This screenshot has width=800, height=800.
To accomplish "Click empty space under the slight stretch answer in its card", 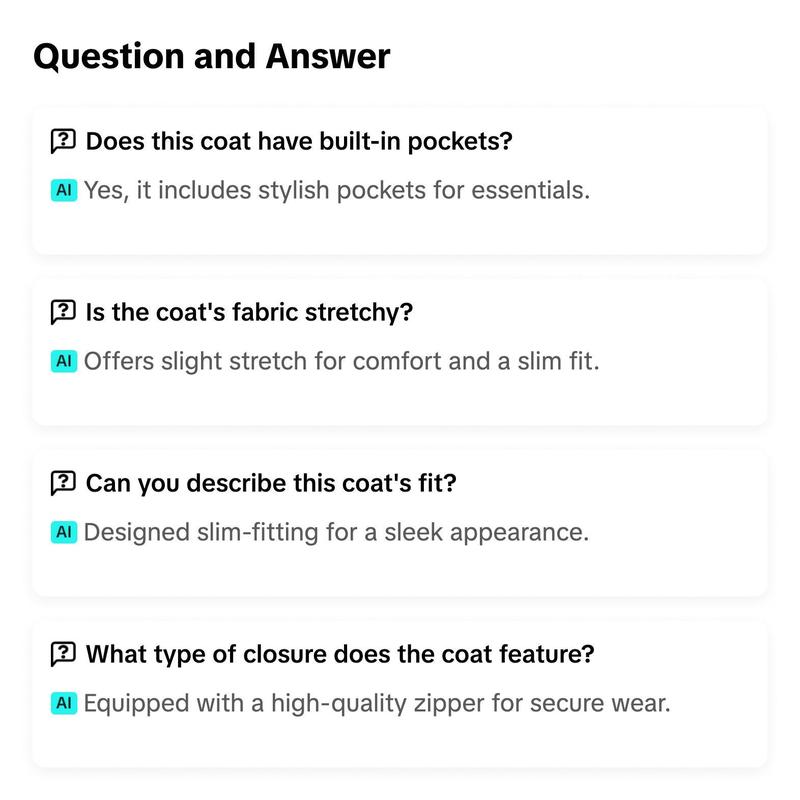I will coord(399,399).
